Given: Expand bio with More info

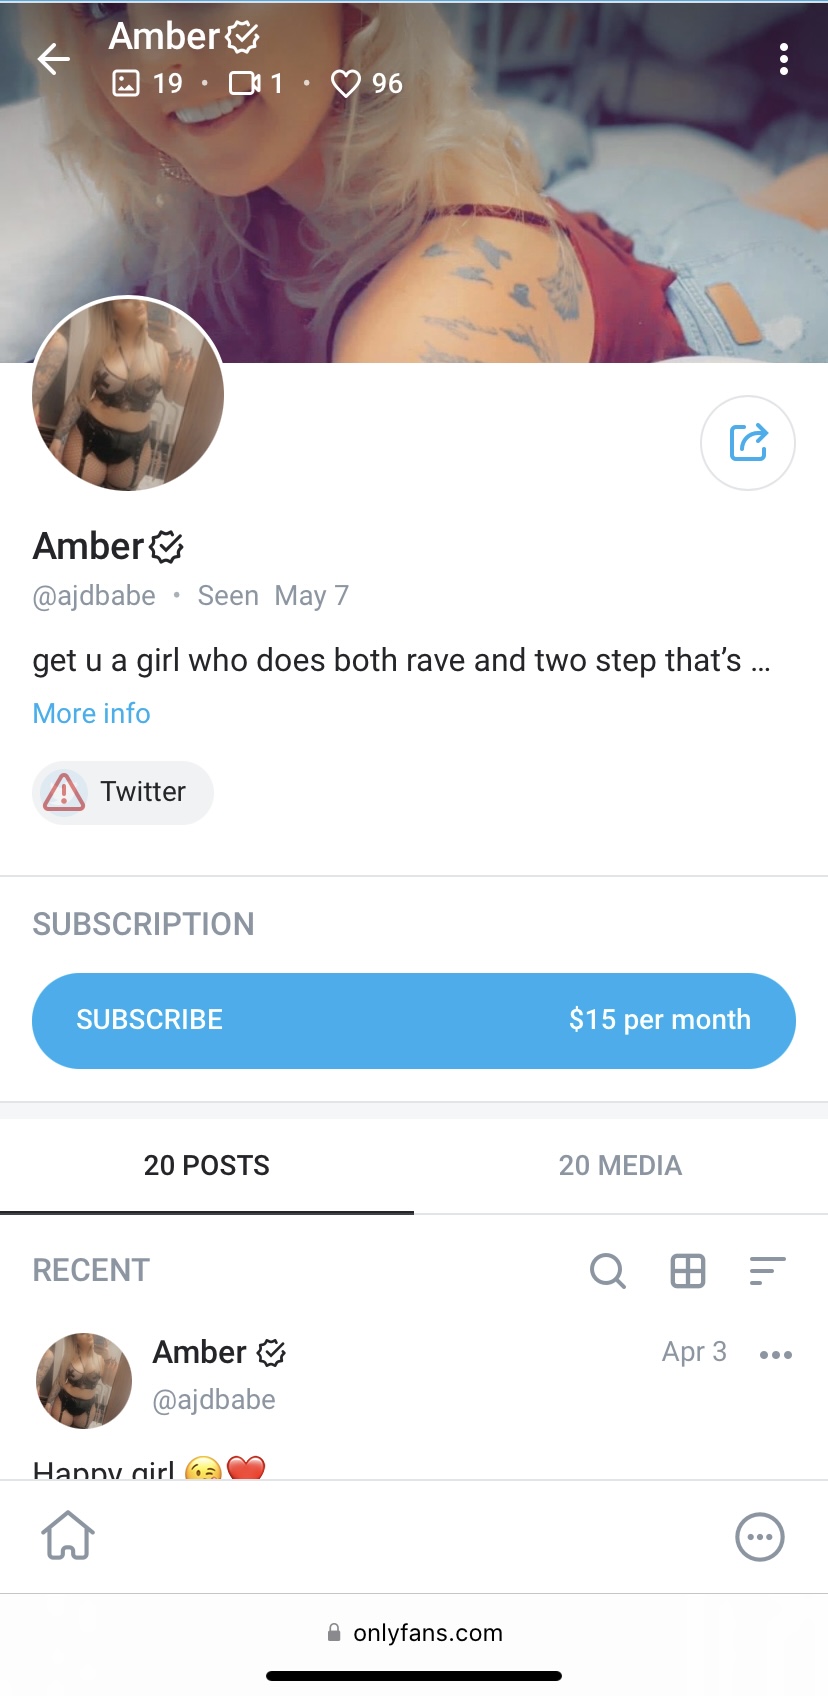Looking at the screenshot, I should pyautogui.click(x=91, y=713).
